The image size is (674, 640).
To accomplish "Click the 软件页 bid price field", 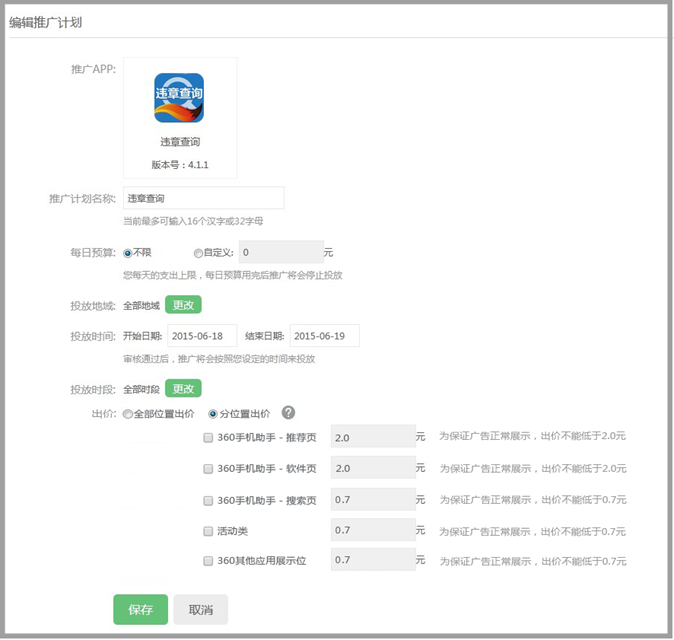I will (373, 468).
